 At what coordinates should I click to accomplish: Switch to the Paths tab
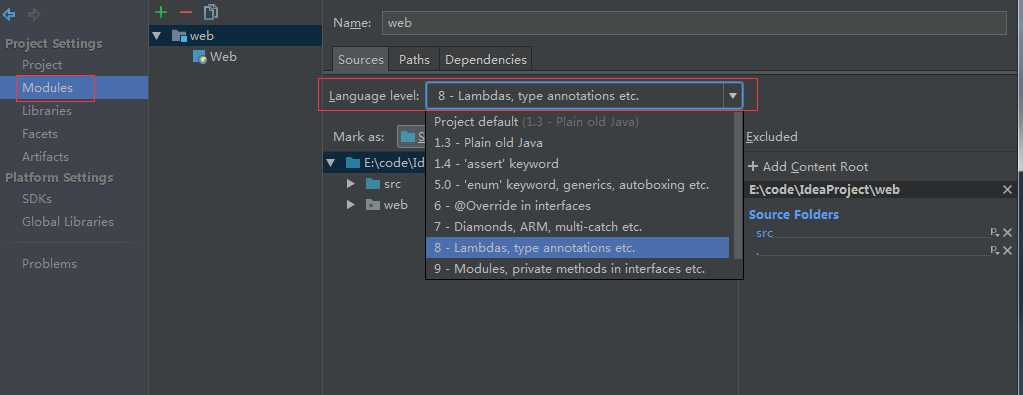414,59
